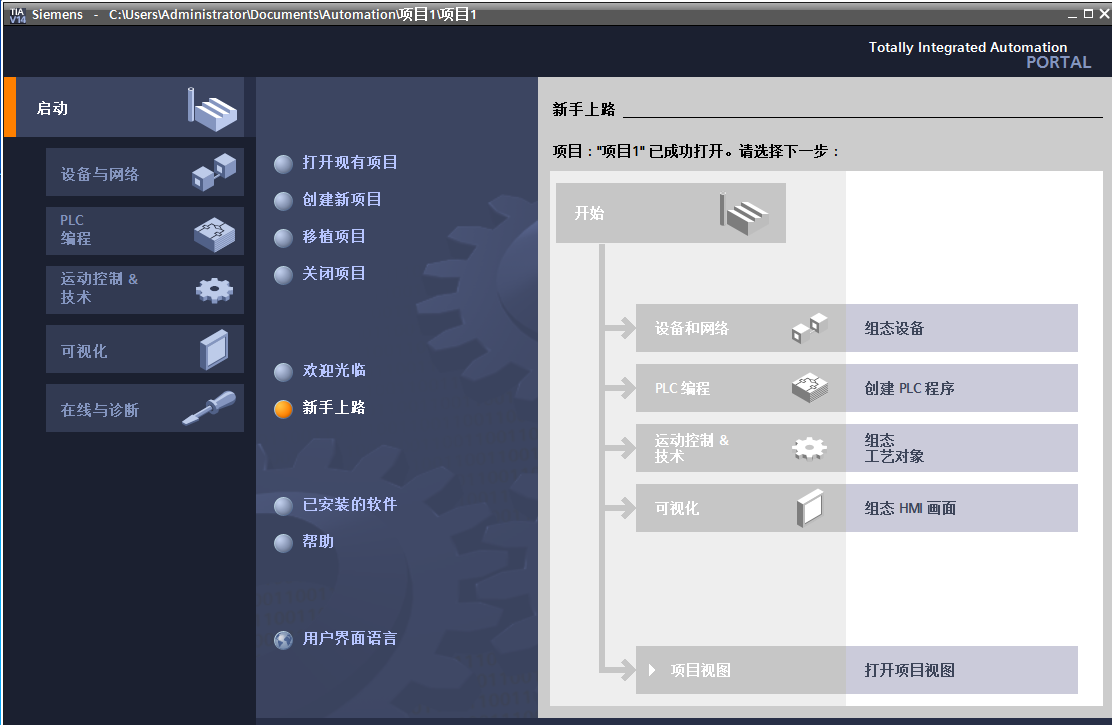Click the 打开项目视图 button
The height and width of the screenshot is (725, 1112).
click(x=962, y=670)
